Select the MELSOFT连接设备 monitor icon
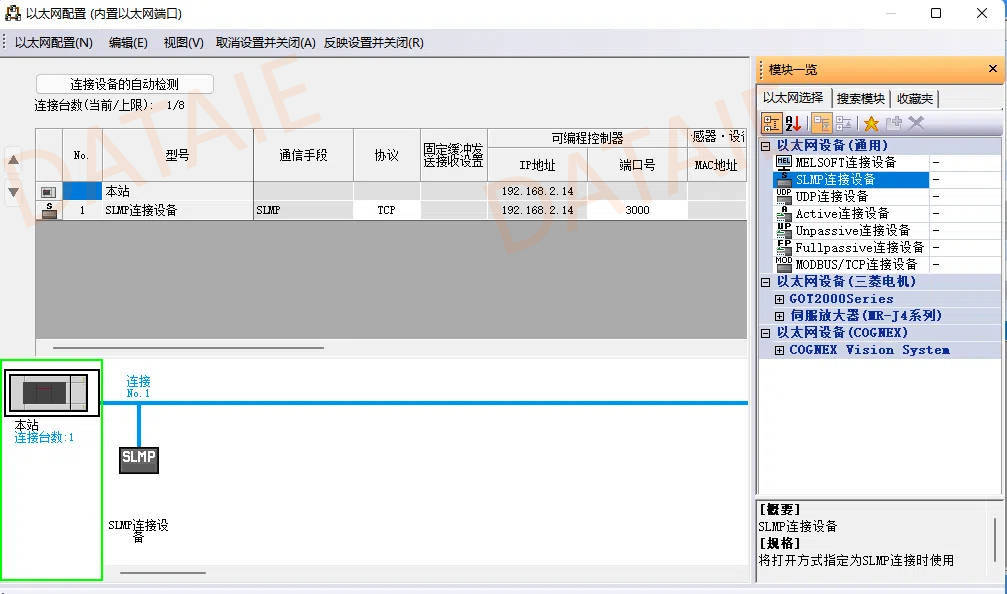This screenshot has width=1007, height=594. pyautogui.click(x=784, y=162)
